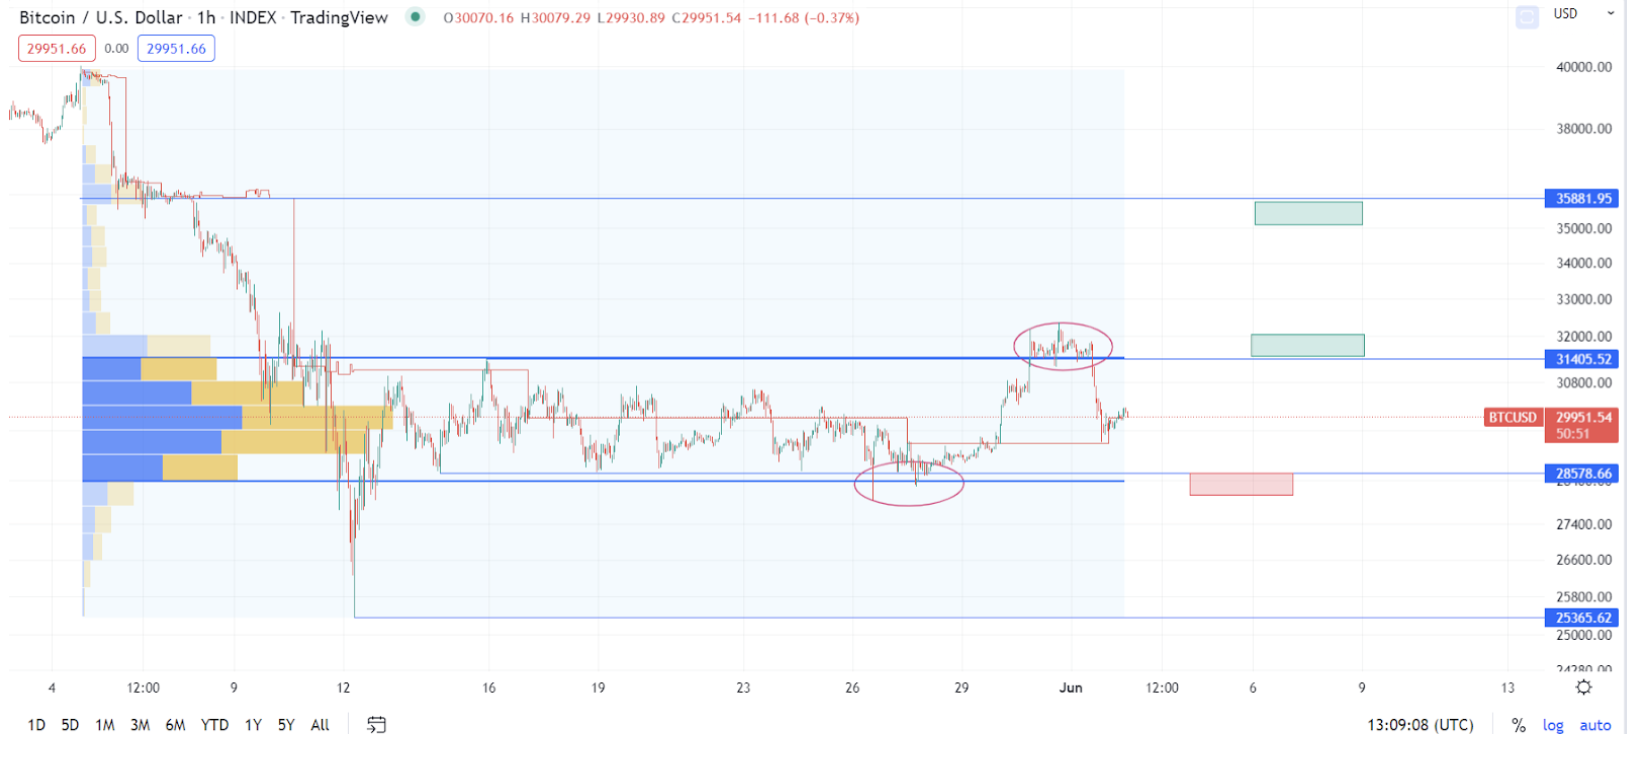Toggle percent scale mode
Viewport: 1634px width, 762px height.
pyautogui.click(x=1518, y=725)
